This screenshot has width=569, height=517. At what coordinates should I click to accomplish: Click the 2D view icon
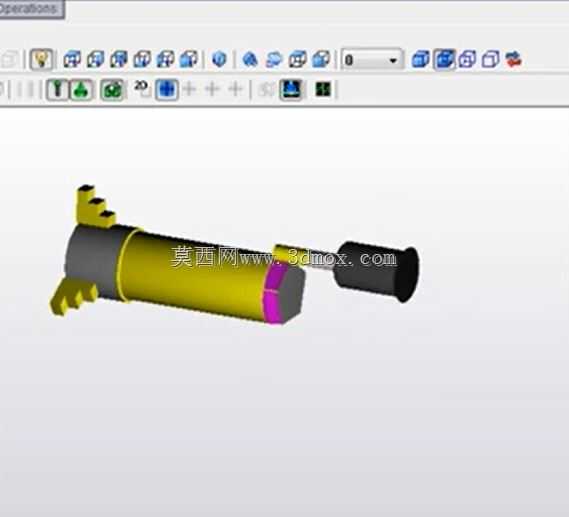(x=142, y=89)
